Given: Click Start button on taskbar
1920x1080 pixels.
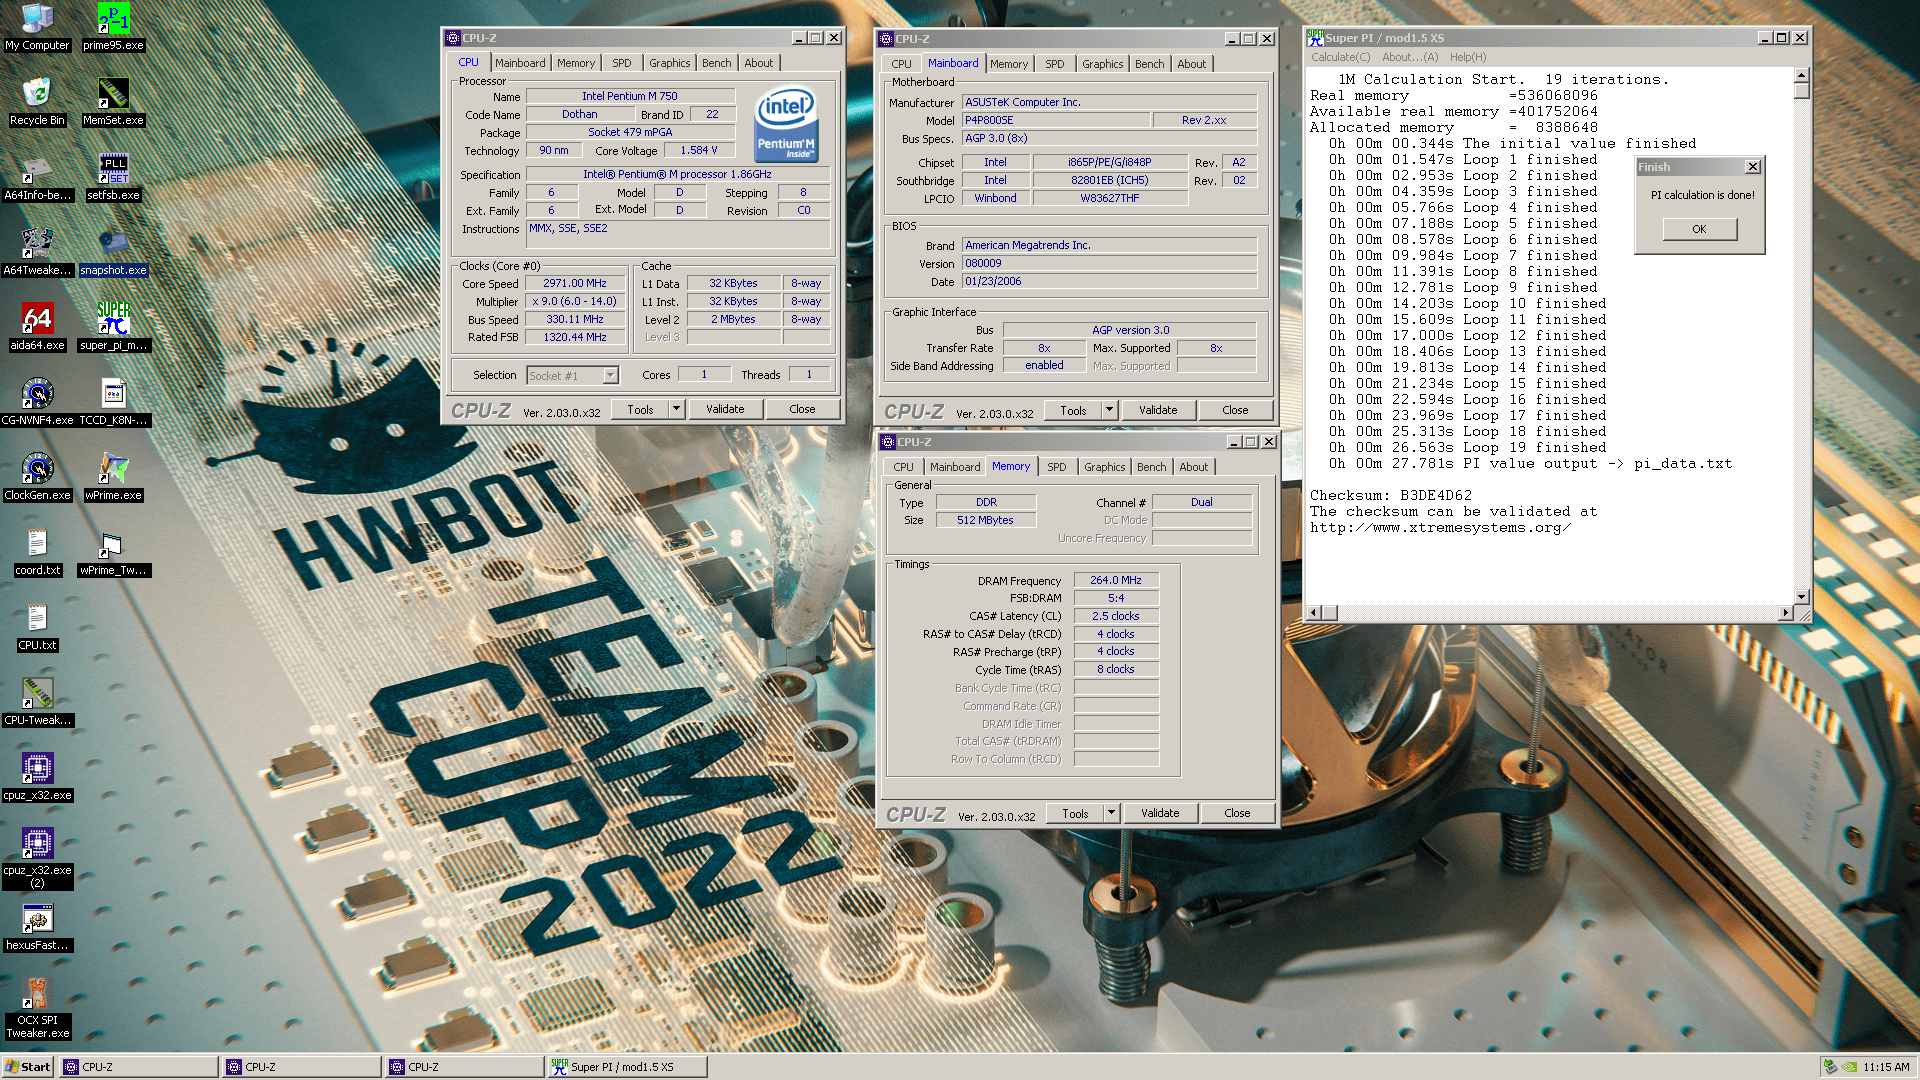Looking at the screenshot, I should (x=28, y=1067).
